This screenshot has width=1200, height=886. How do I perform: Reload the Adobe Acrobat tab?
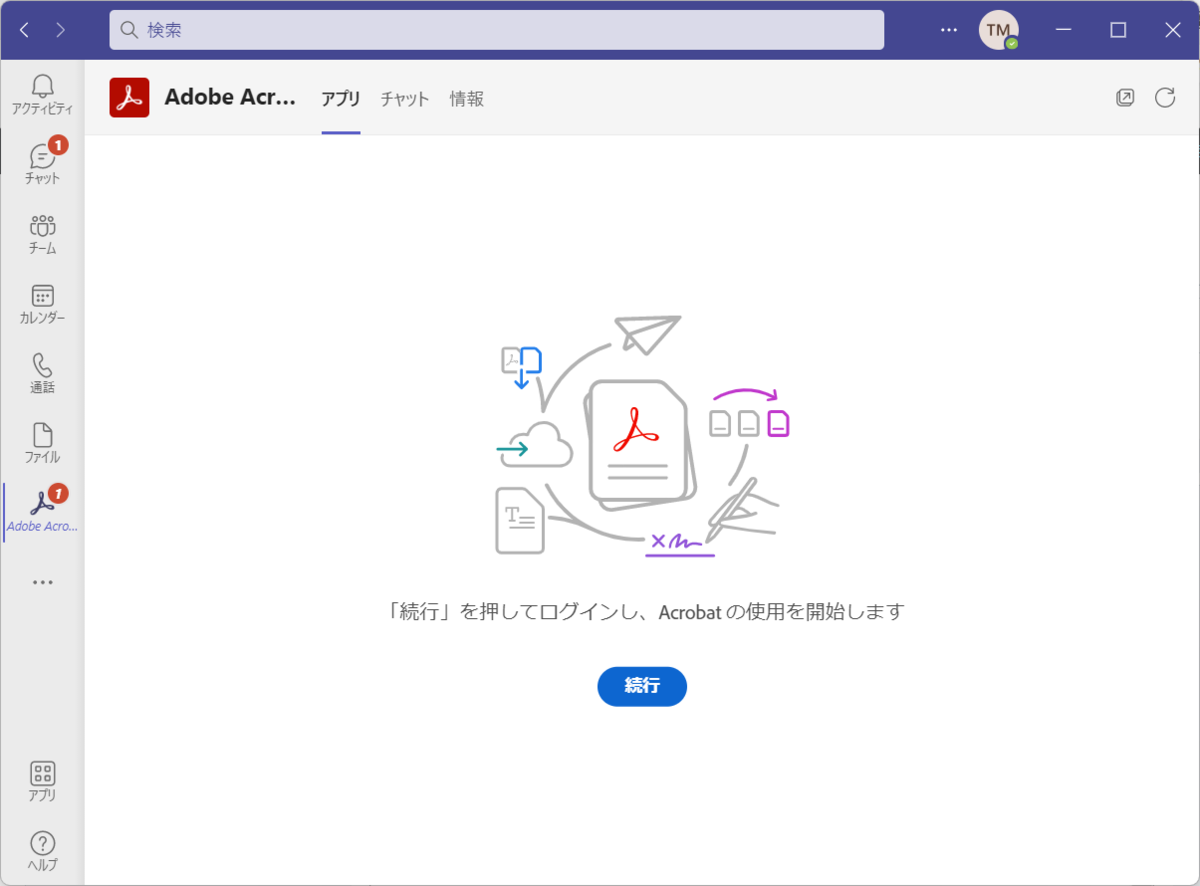click(x=1165, y=98)
